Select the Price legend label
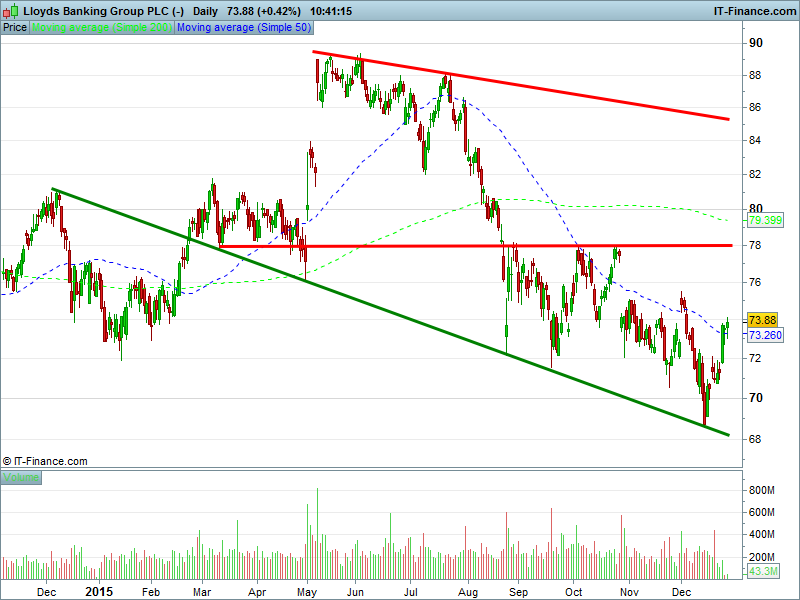This screenshot has height=600, width=800. [x=15, y=28]
